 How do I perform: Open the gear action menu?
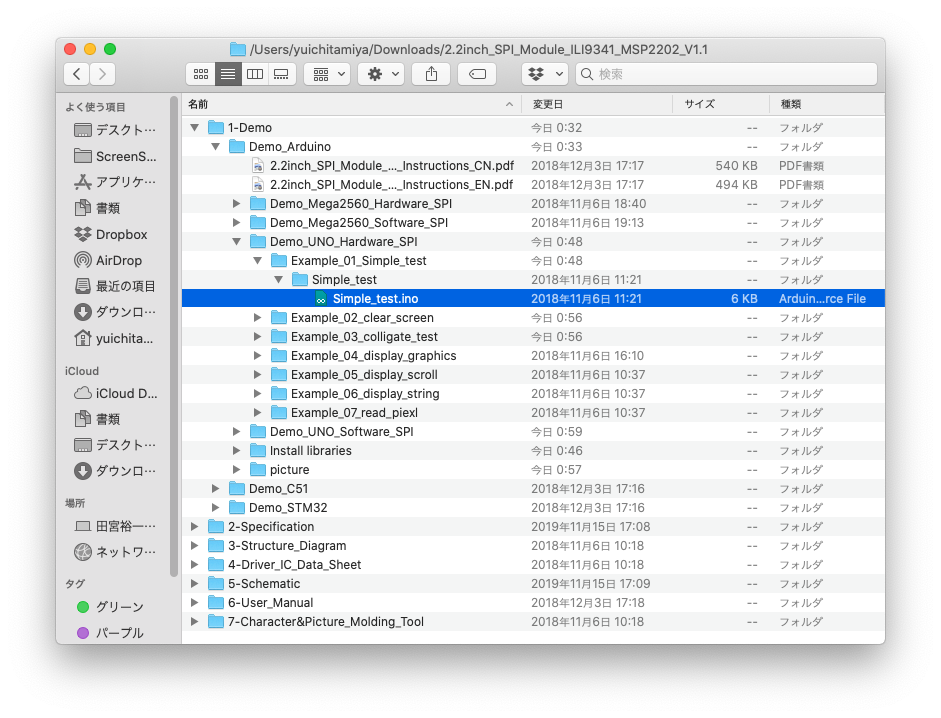click(381, 74)
